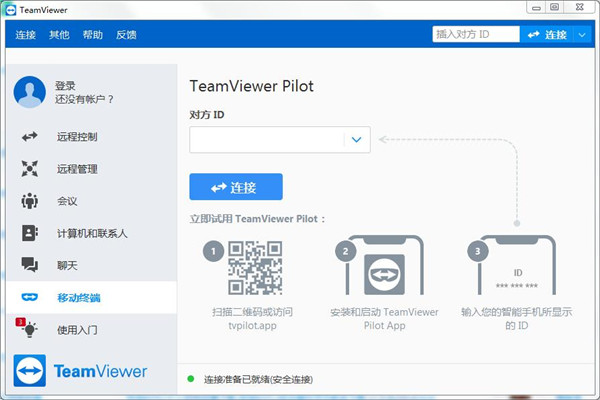The image size is (600, 400).
Task: Minimize the TeamViewer window
Action: tap(536, 7)
